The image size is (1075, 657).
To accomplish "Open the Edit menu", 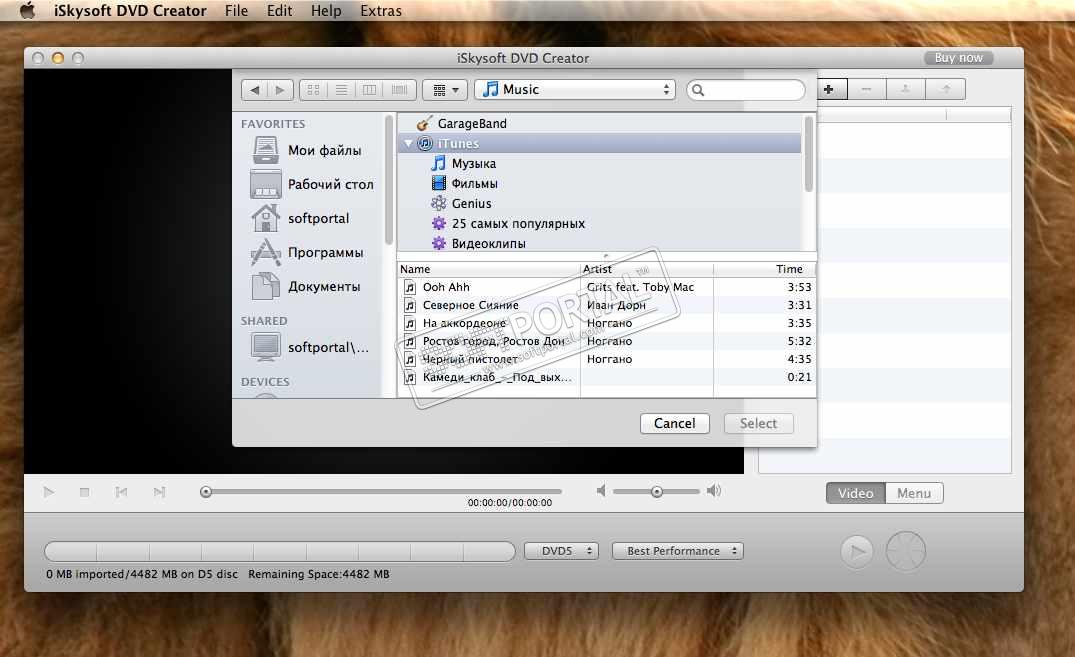I will click(279, 10).
